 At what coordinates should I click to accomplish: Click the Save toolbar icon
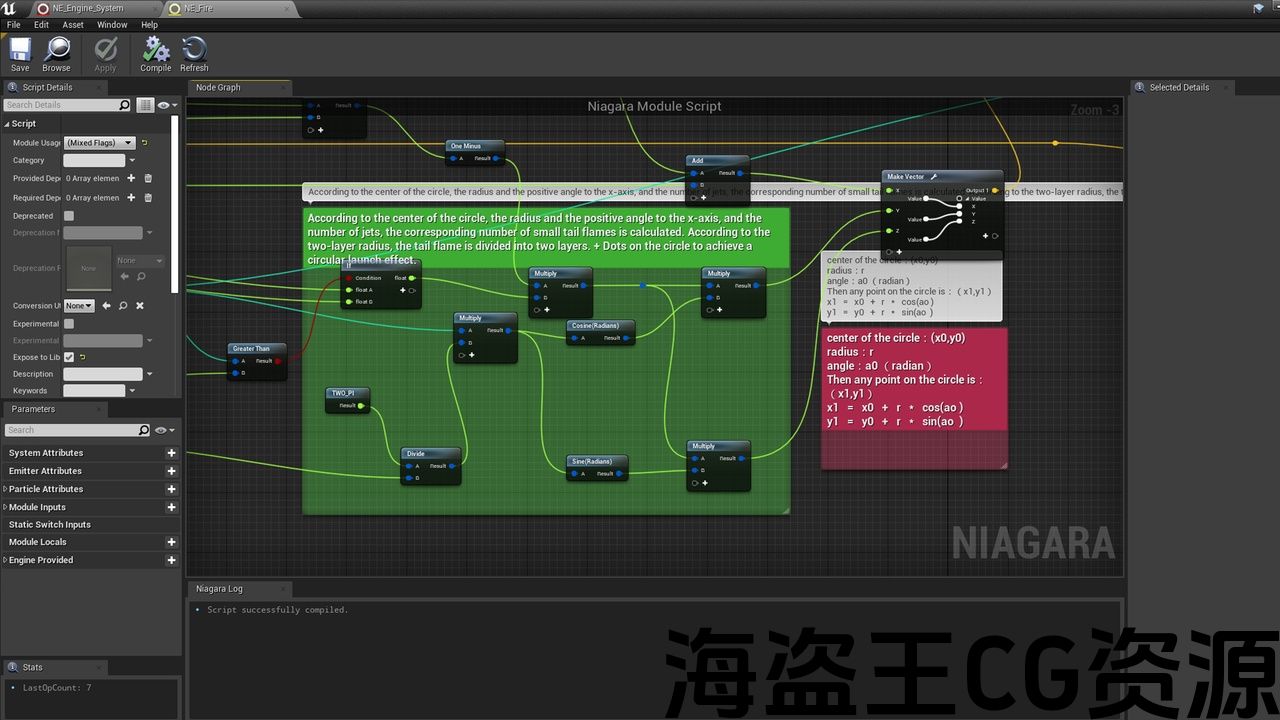20,54
